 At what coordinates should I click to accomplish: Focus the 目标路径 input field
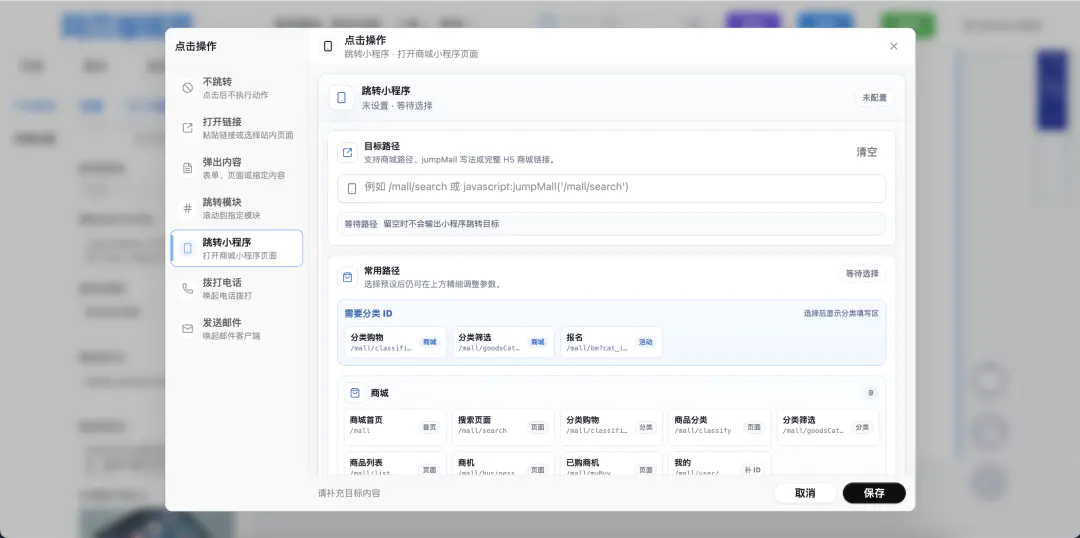612,188
